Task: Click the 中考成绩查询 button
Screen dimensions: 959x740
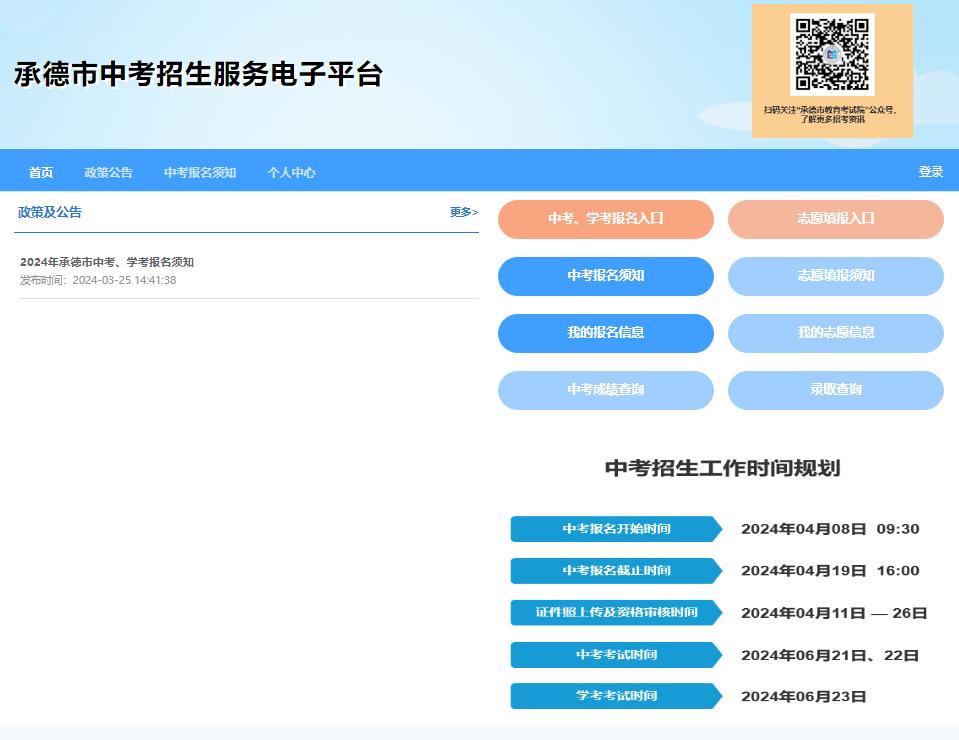Action: point(605,390)
